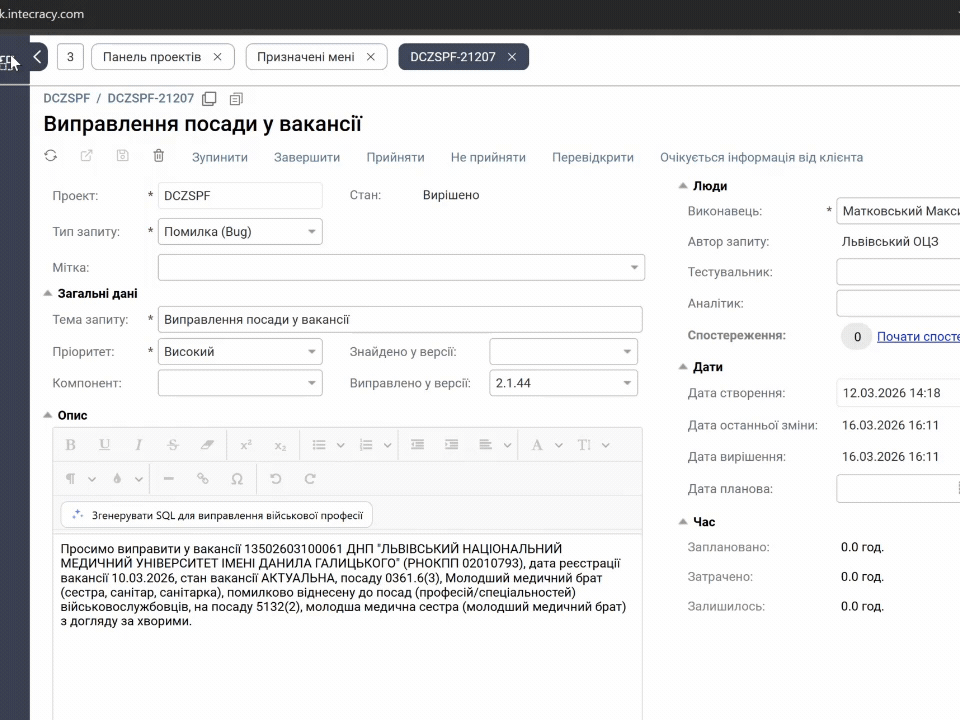960x720 pixels.
Task: Click the background color droplet icon
Action: pos(117,479)
